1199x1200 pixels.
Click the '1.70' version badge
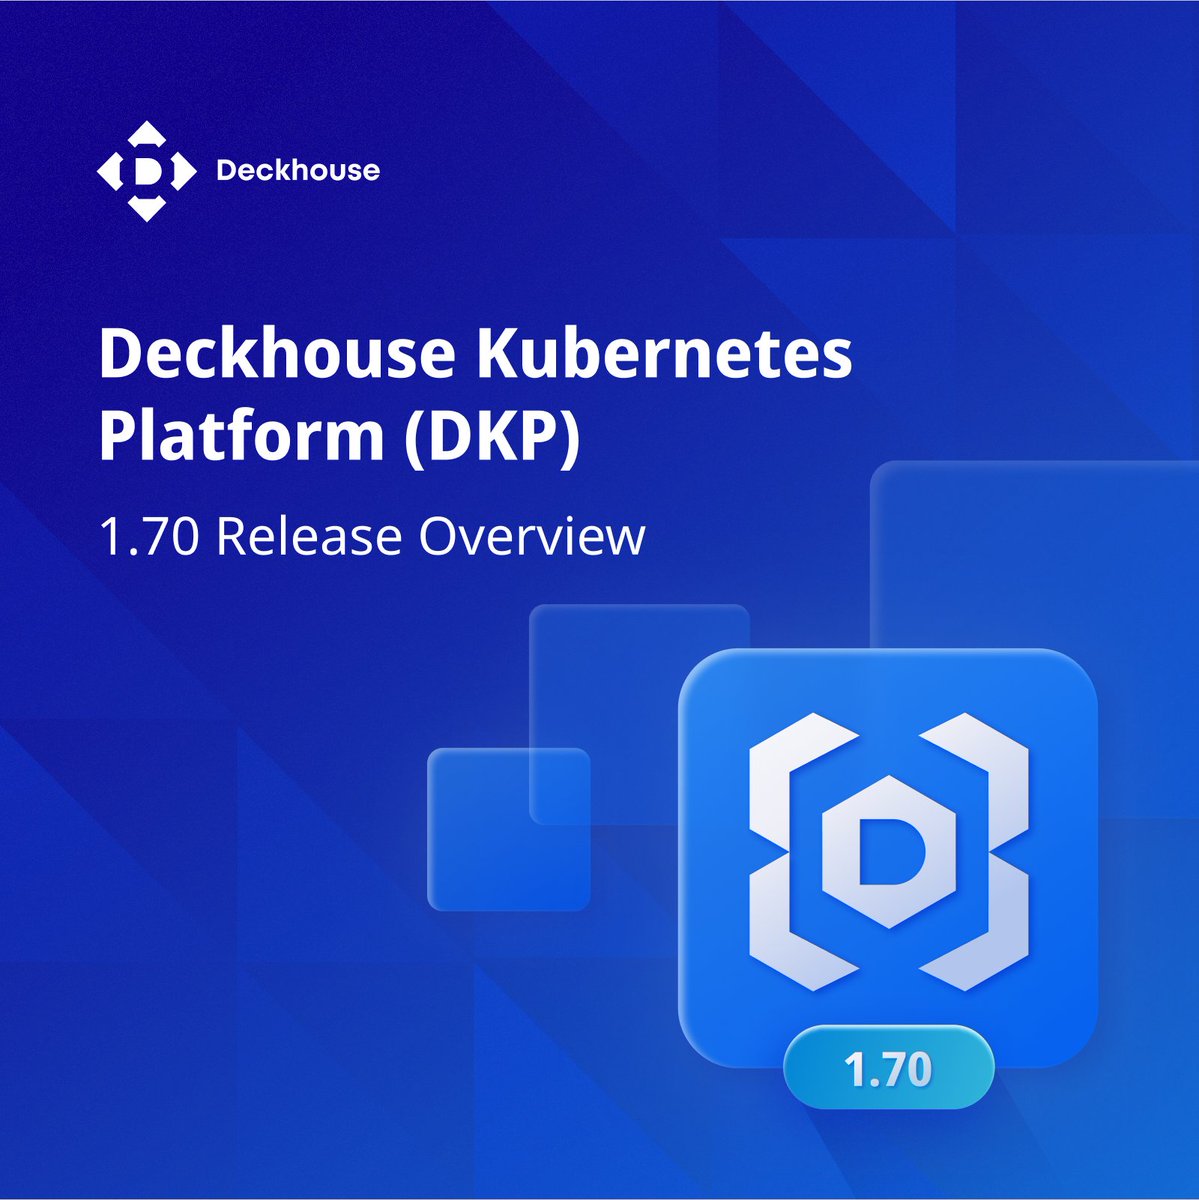point(888,1068)
